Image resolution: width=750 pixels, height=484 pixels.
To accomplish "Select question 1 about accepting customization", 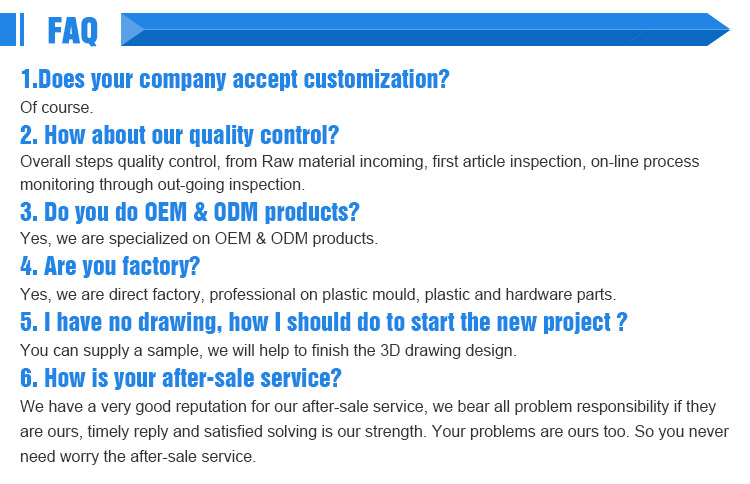I will point(234,79).
